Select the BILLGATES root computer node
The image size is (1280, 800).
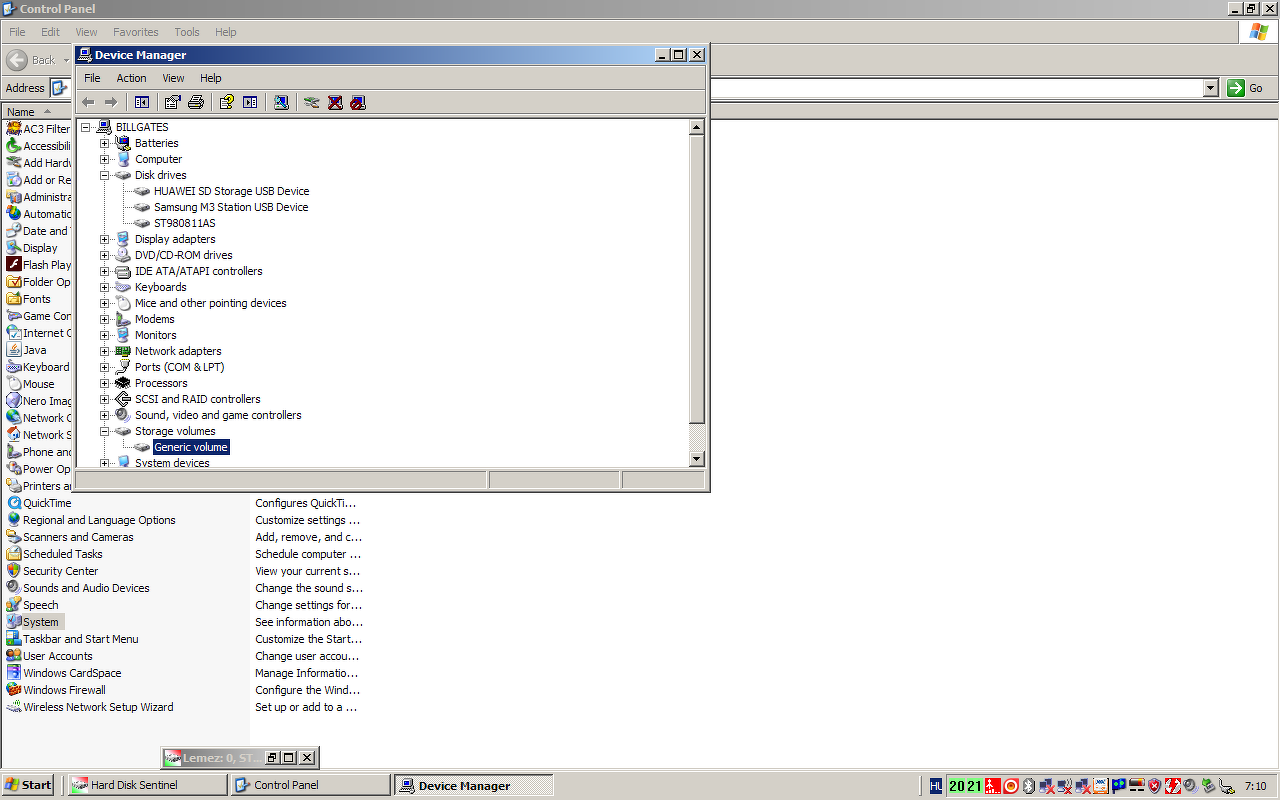coord(142,127)
